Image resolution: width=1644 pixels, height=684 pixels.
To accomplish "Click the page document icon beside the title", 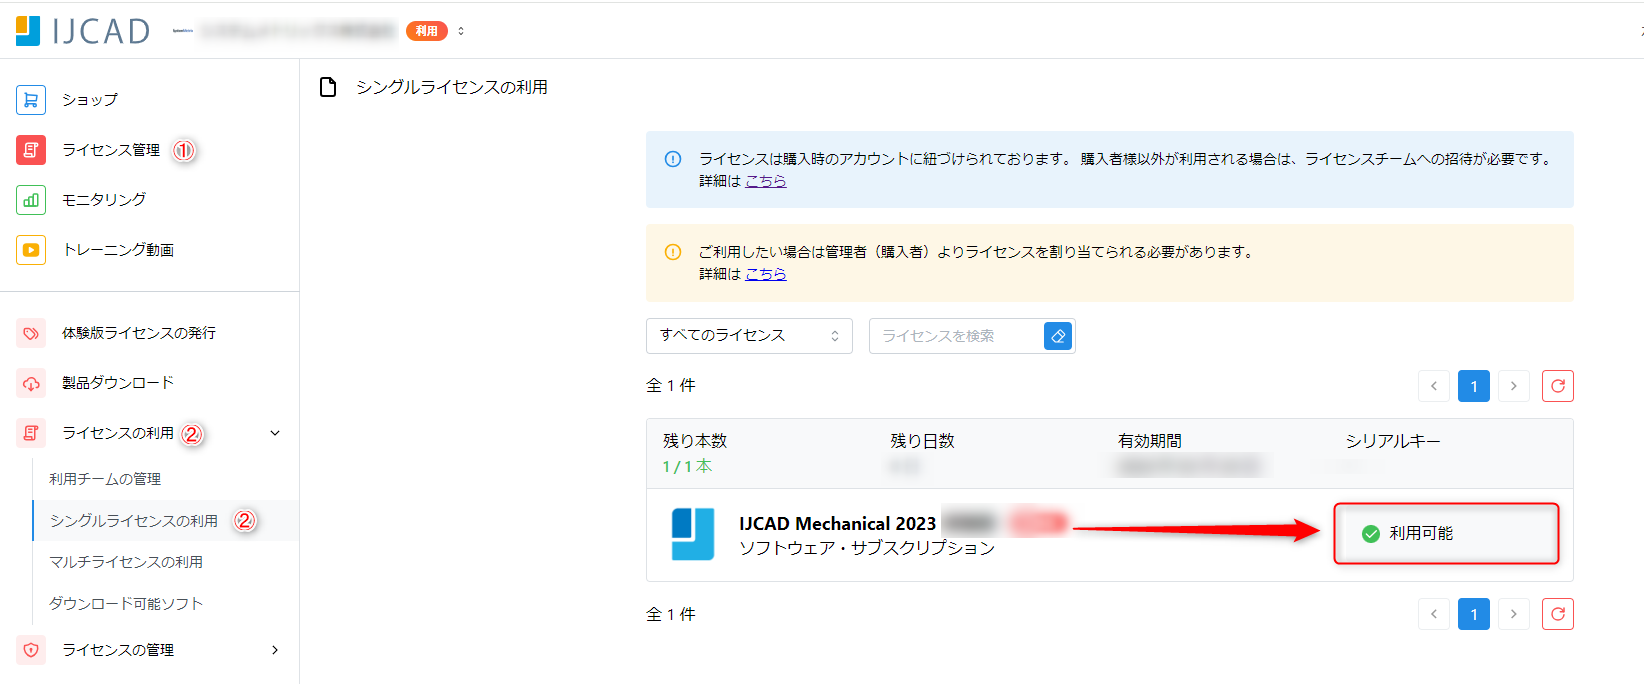I will coord(328,87).
